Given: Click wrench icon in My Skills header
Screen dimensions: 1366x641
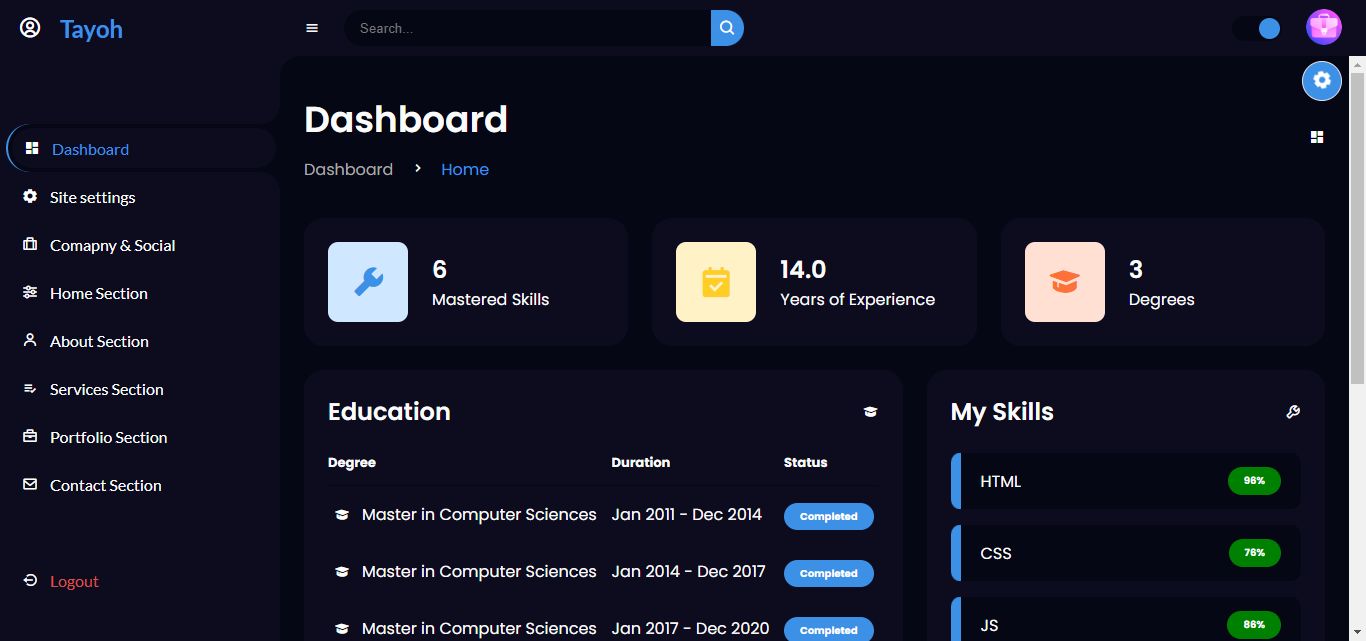Looking at the screenshot, I should [1293, 412].
